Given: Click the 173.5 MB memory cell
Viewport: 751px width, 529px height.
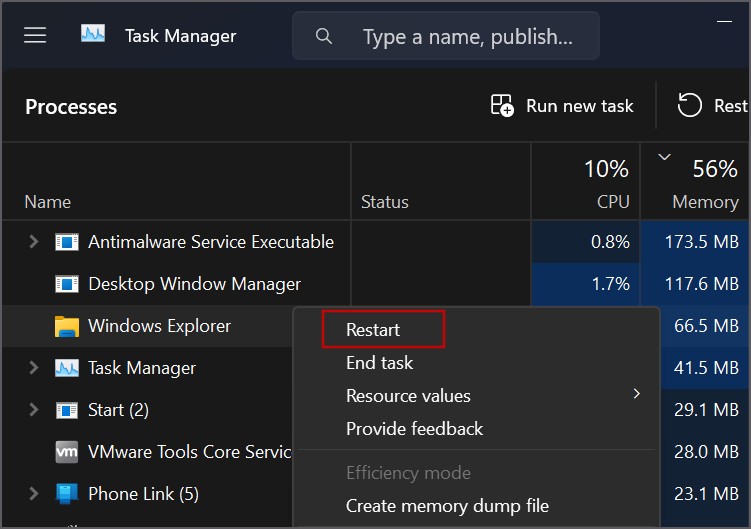Looking at the screenshot, I should 696,242.
